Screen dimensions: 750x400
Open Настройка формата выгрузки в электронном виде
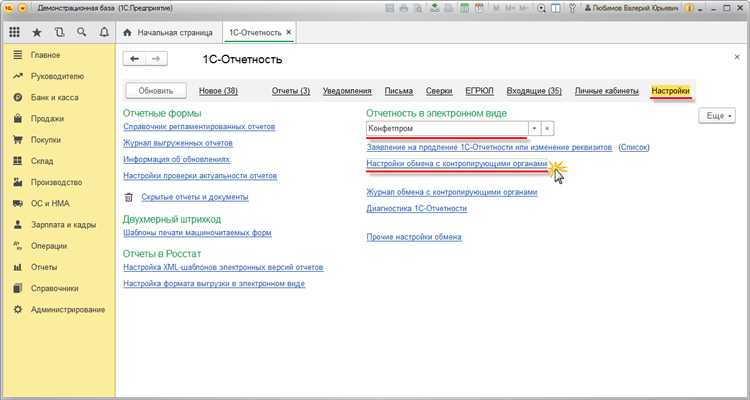[x=214, y=284]
